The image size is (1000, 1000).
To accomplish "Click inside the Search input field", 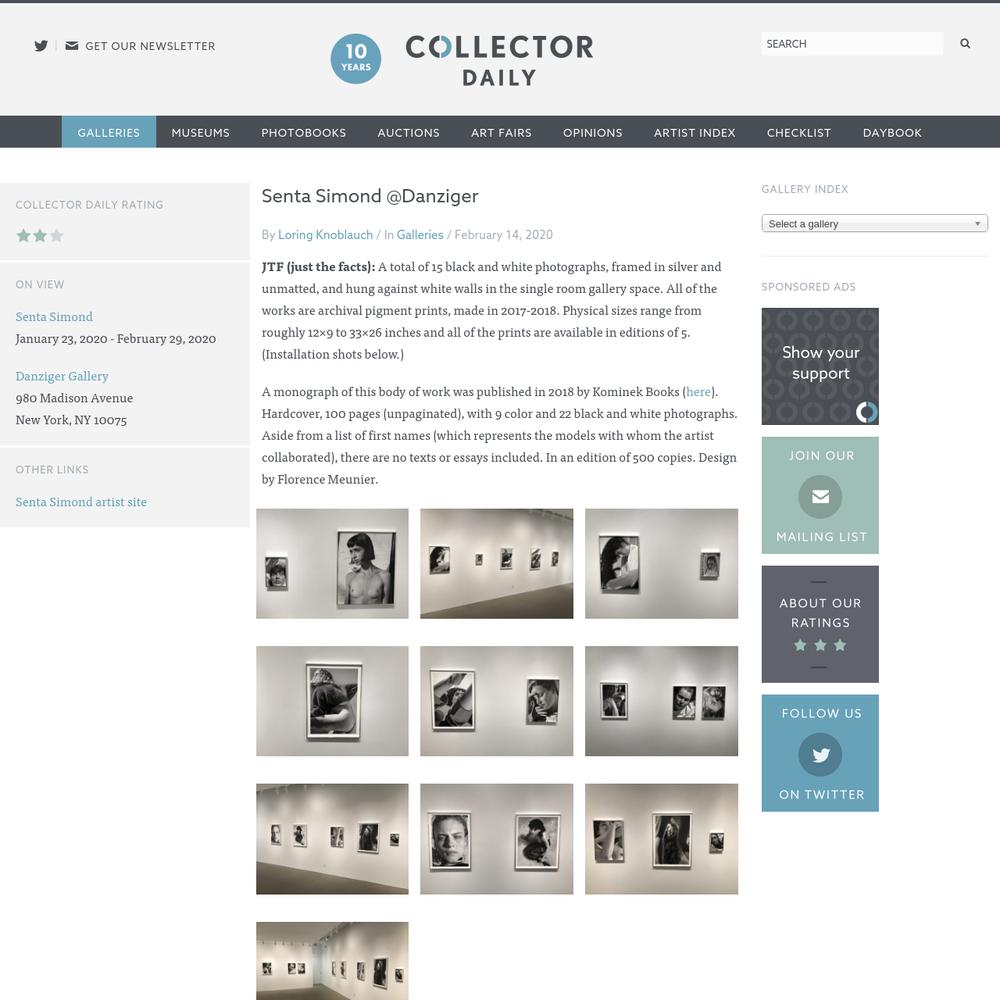I will click(x=852, y=43).
